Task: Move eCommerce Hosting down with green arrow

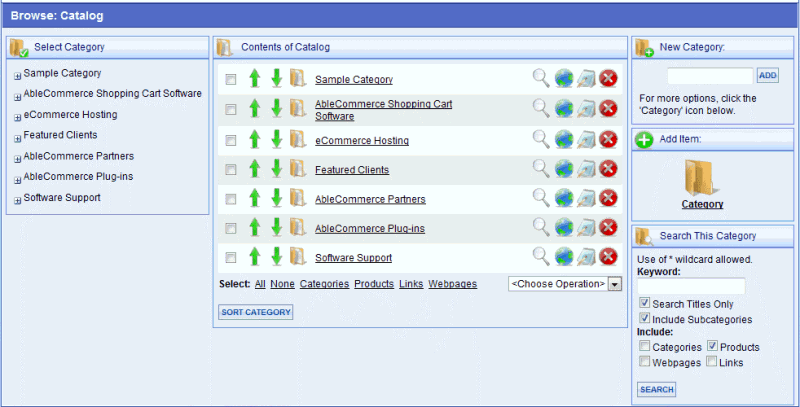Action: pyautogui.click(x=277, y=139)
